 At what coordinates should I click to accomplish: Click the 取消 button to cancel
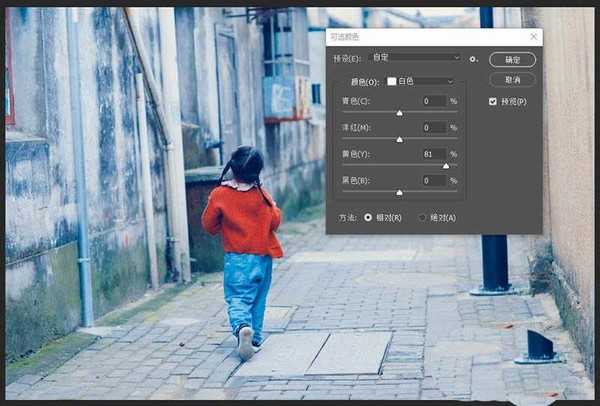512,79
